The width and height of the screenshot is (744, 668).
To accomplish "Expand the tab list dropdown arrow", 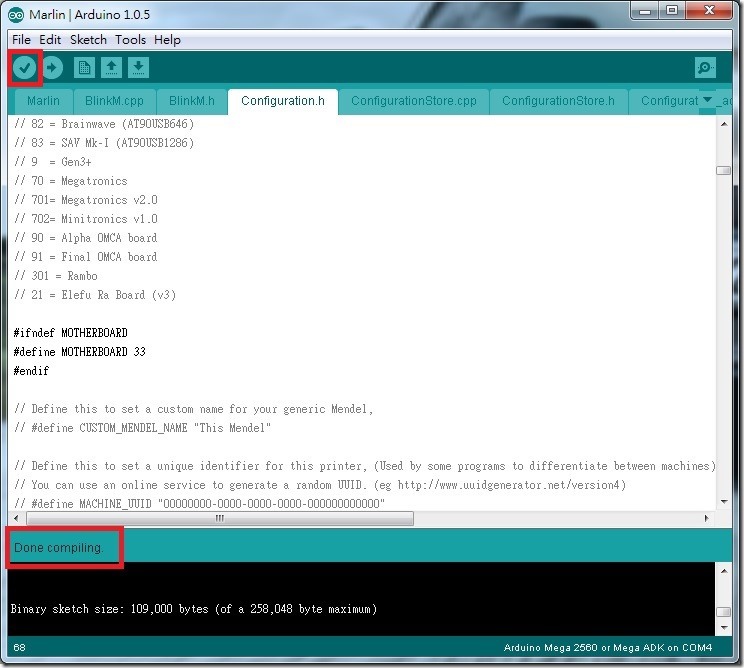I will [x=707, y=100].
